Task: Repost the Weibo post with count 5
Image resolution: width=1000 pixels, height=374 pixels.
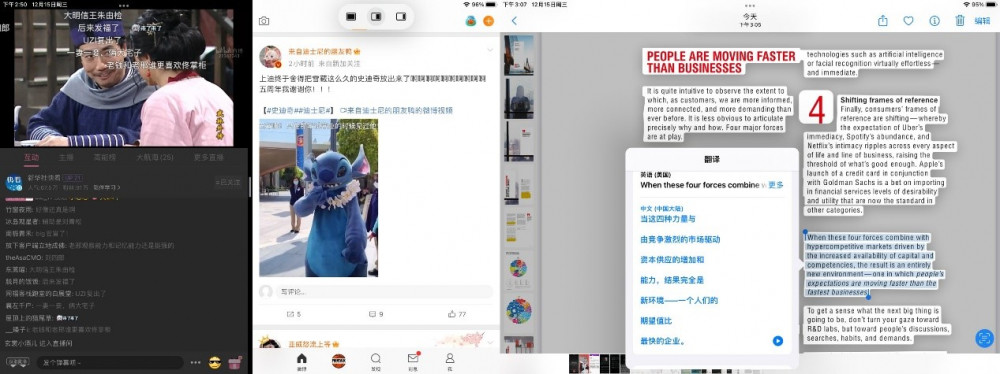Action: (x=294, y=314)
